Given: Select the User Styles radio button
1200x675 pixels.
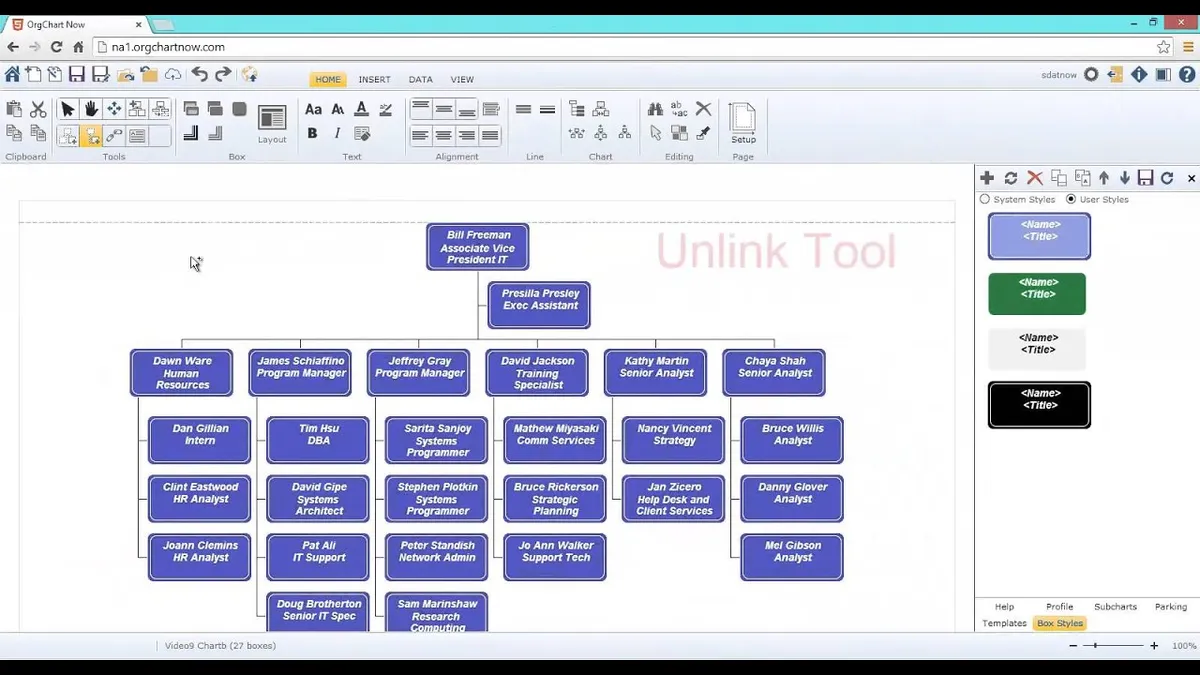Looking at the screenshot, I should pyautogui.click(x=1071, y=199).
